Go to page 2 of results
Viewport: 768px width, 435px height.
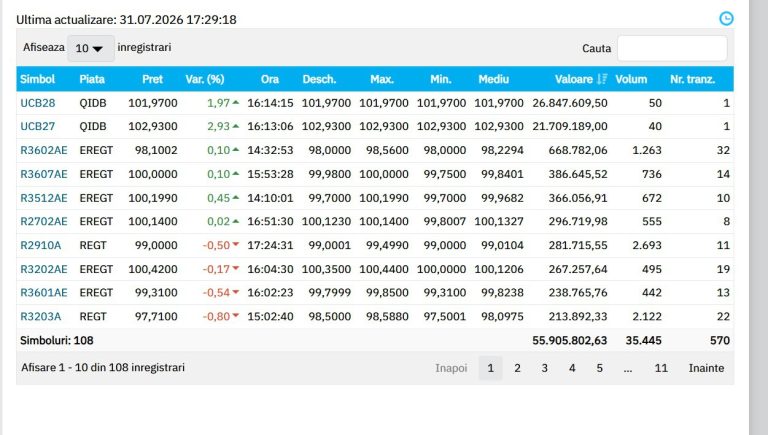(x=517, y=368)
